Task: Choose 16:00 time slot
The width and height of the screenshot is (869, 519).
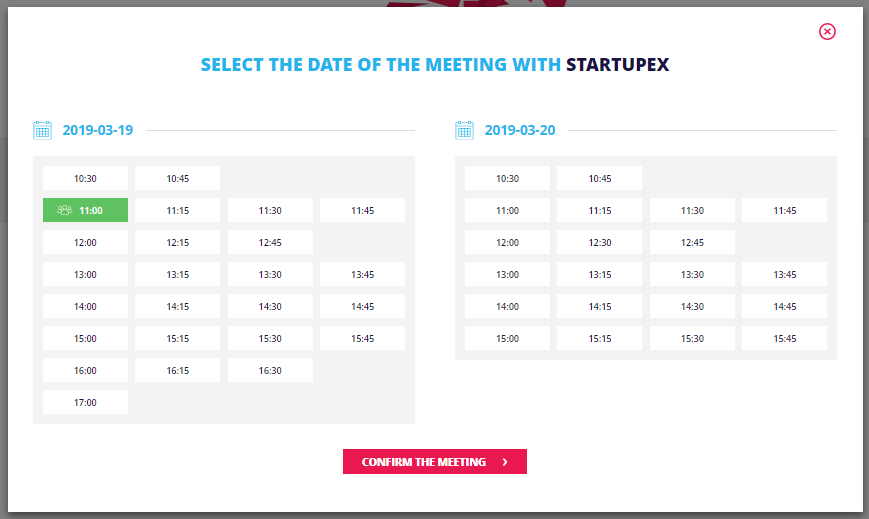Action: 85,370
